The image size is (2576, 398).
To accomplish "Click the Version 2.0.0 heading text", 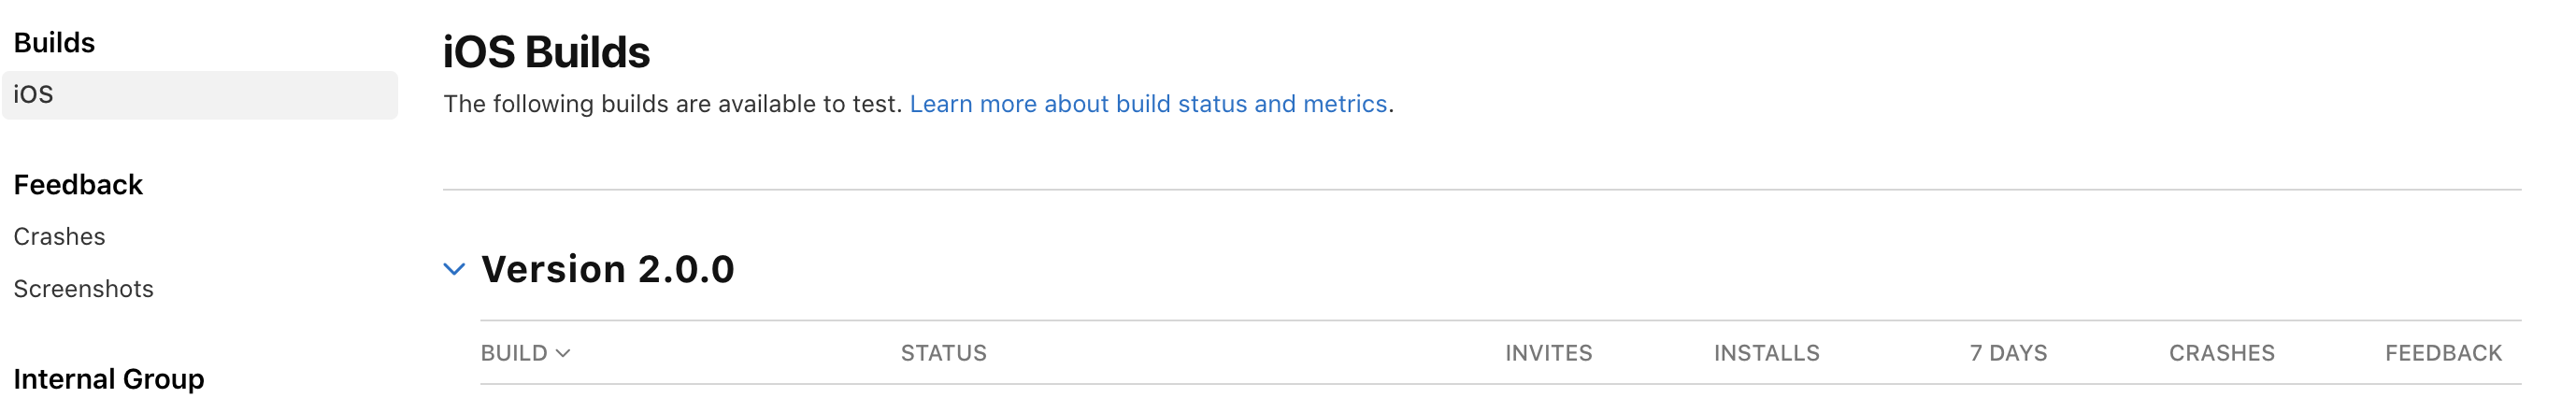I will 607,269.
